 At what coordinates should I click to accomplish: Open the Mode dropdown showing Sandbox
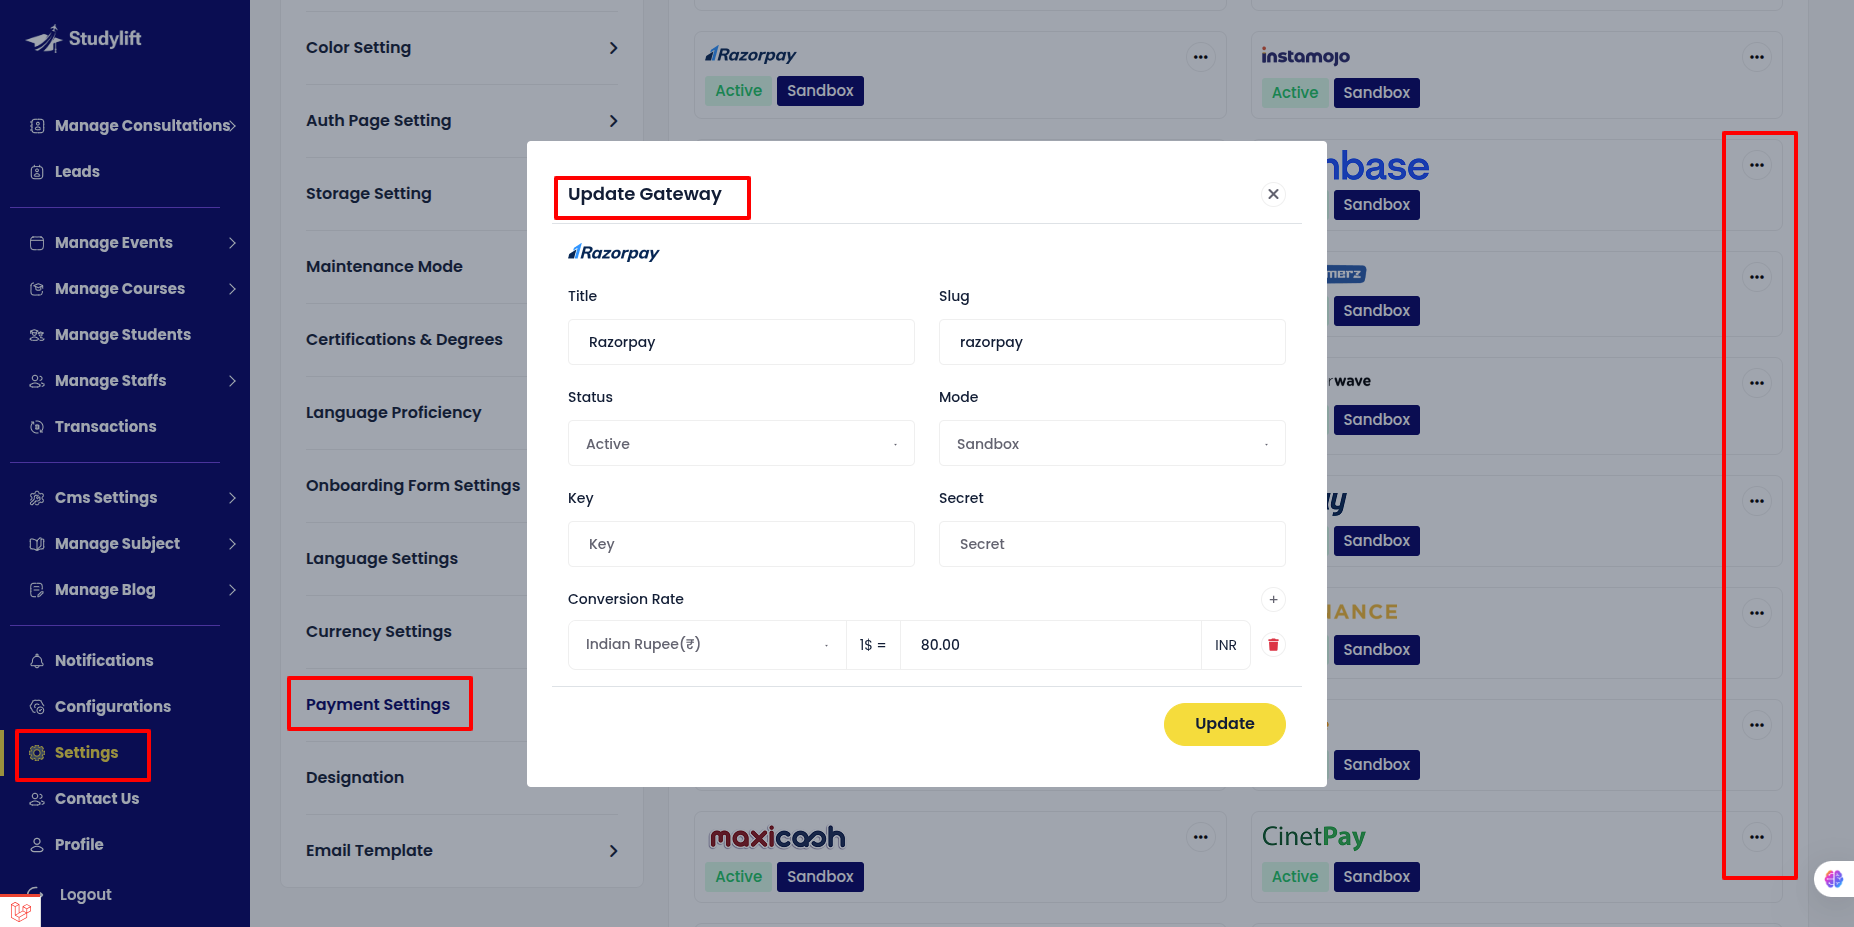click(1111, 444)
